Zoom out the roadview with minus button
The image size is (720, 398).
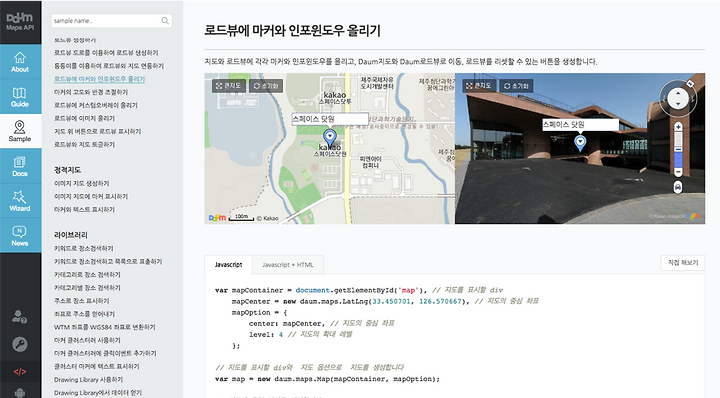click(x=678, y=172)
